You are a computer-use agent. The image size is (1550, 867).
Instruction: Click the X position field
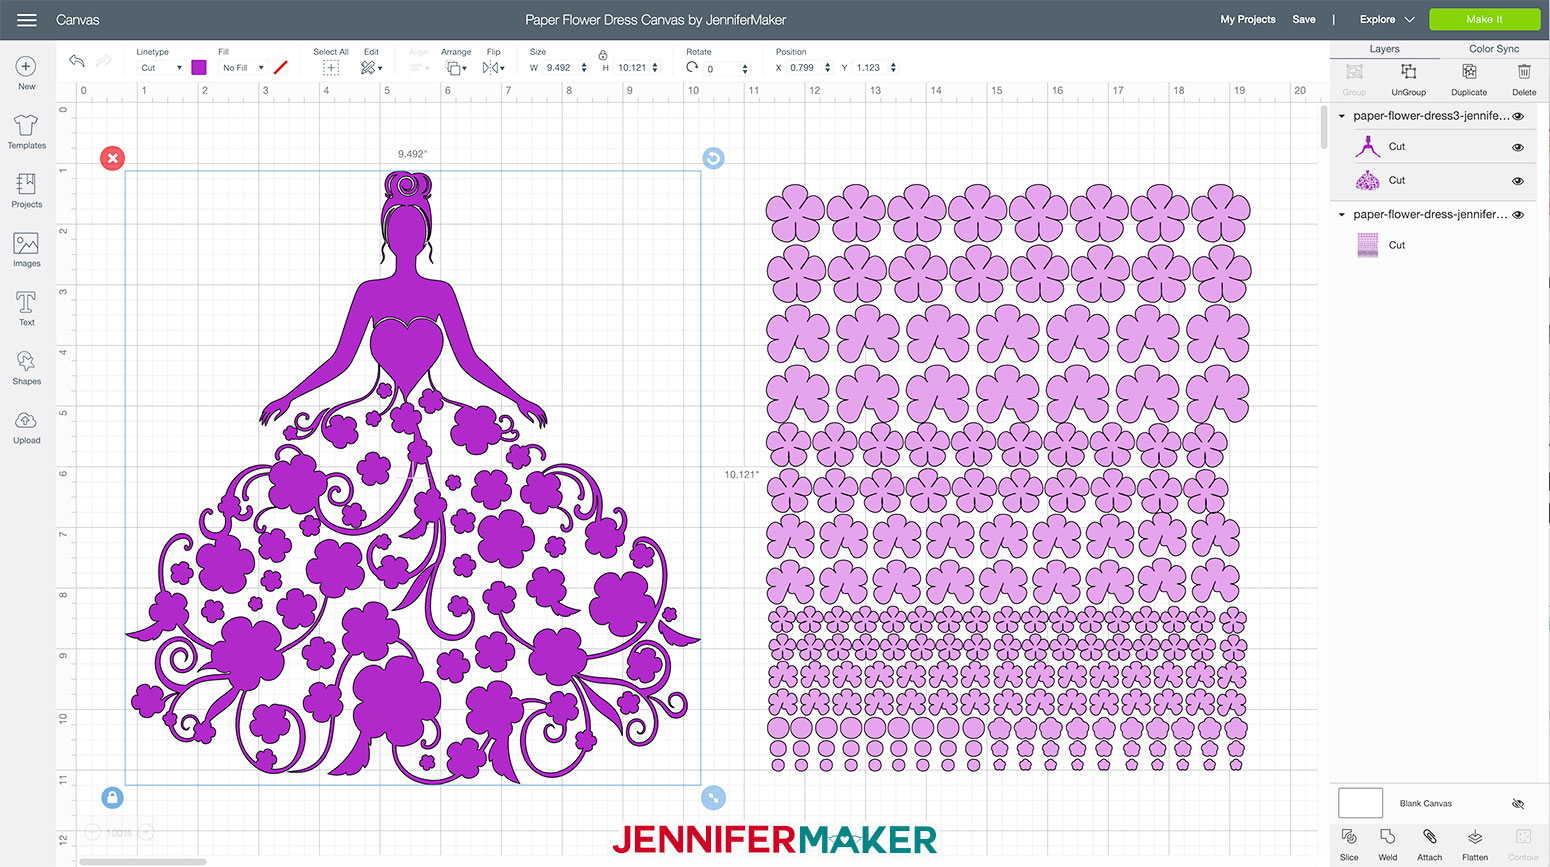click(803, 68)
